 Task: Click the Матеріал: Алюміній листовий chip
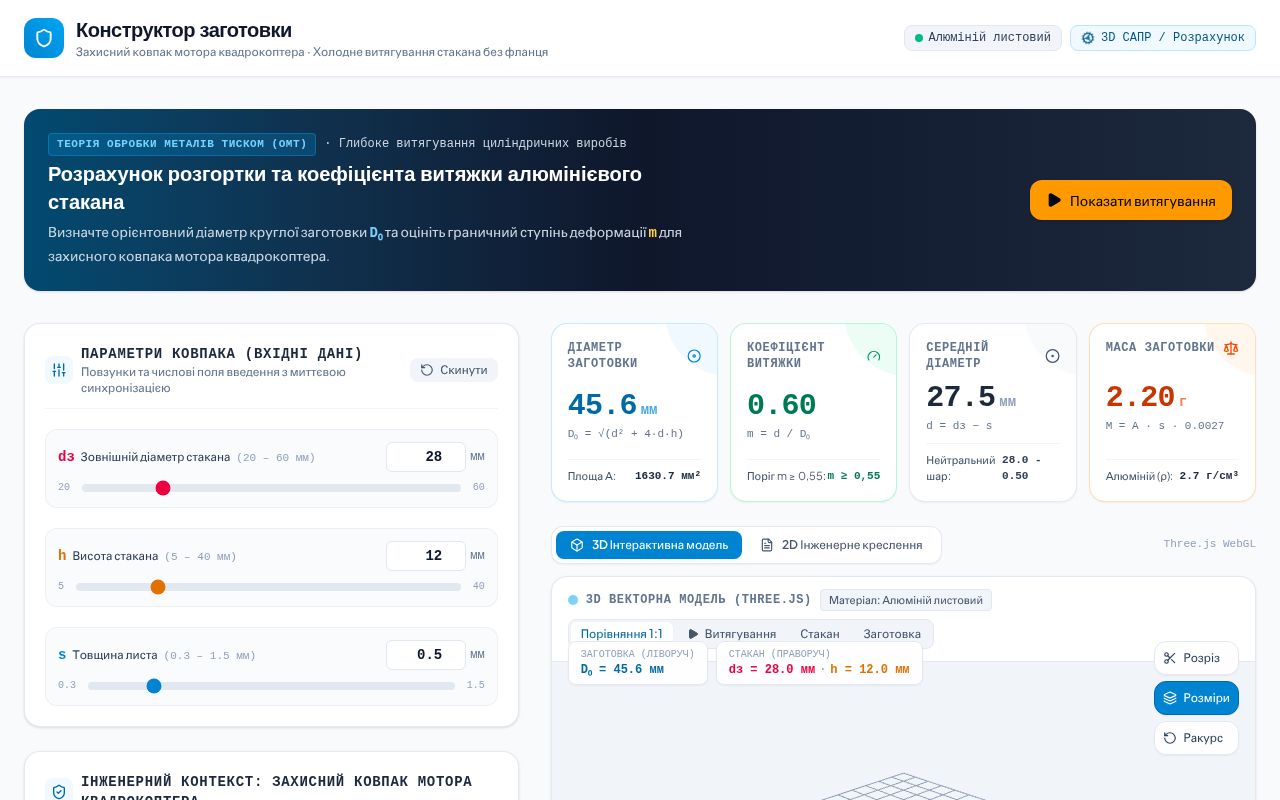[x=906, y=600]
